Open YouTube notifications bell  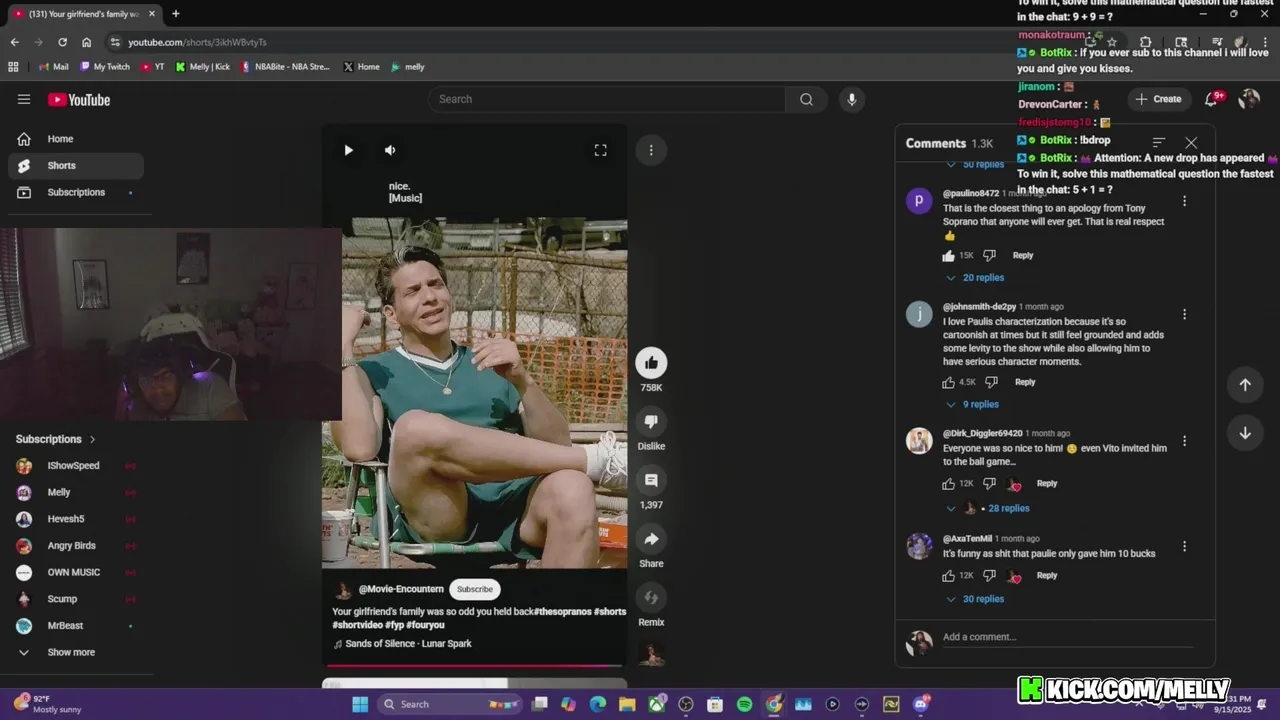(x=1212, y=99)
